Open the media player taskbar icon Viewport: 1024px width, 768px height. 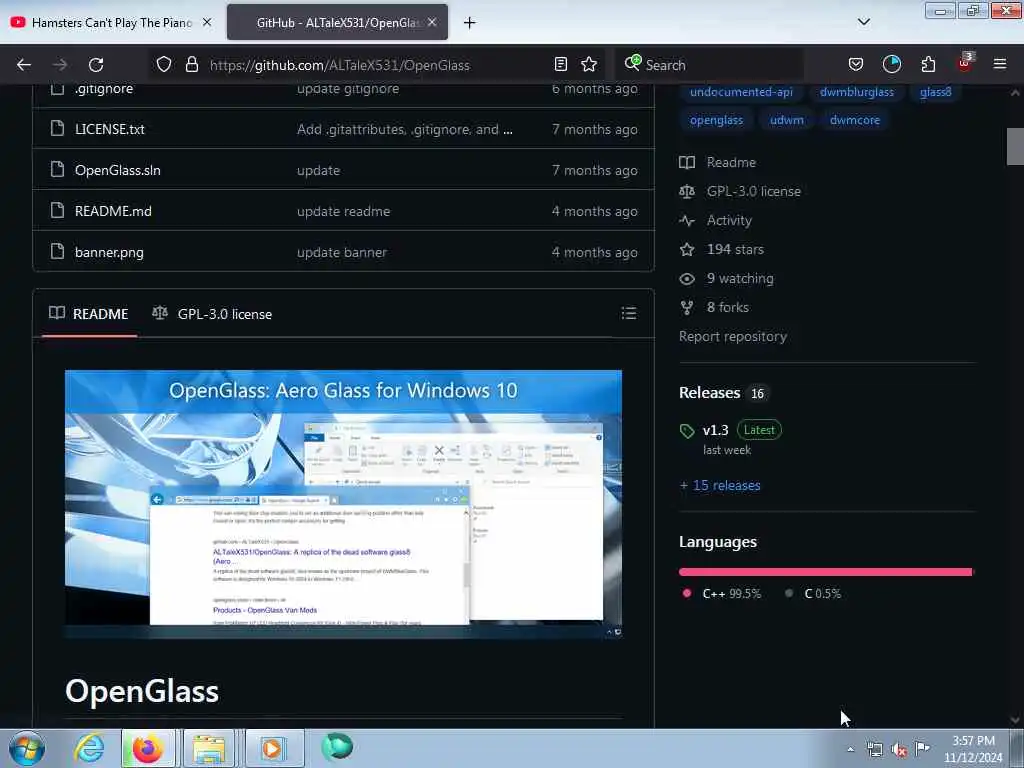(272, 748)
